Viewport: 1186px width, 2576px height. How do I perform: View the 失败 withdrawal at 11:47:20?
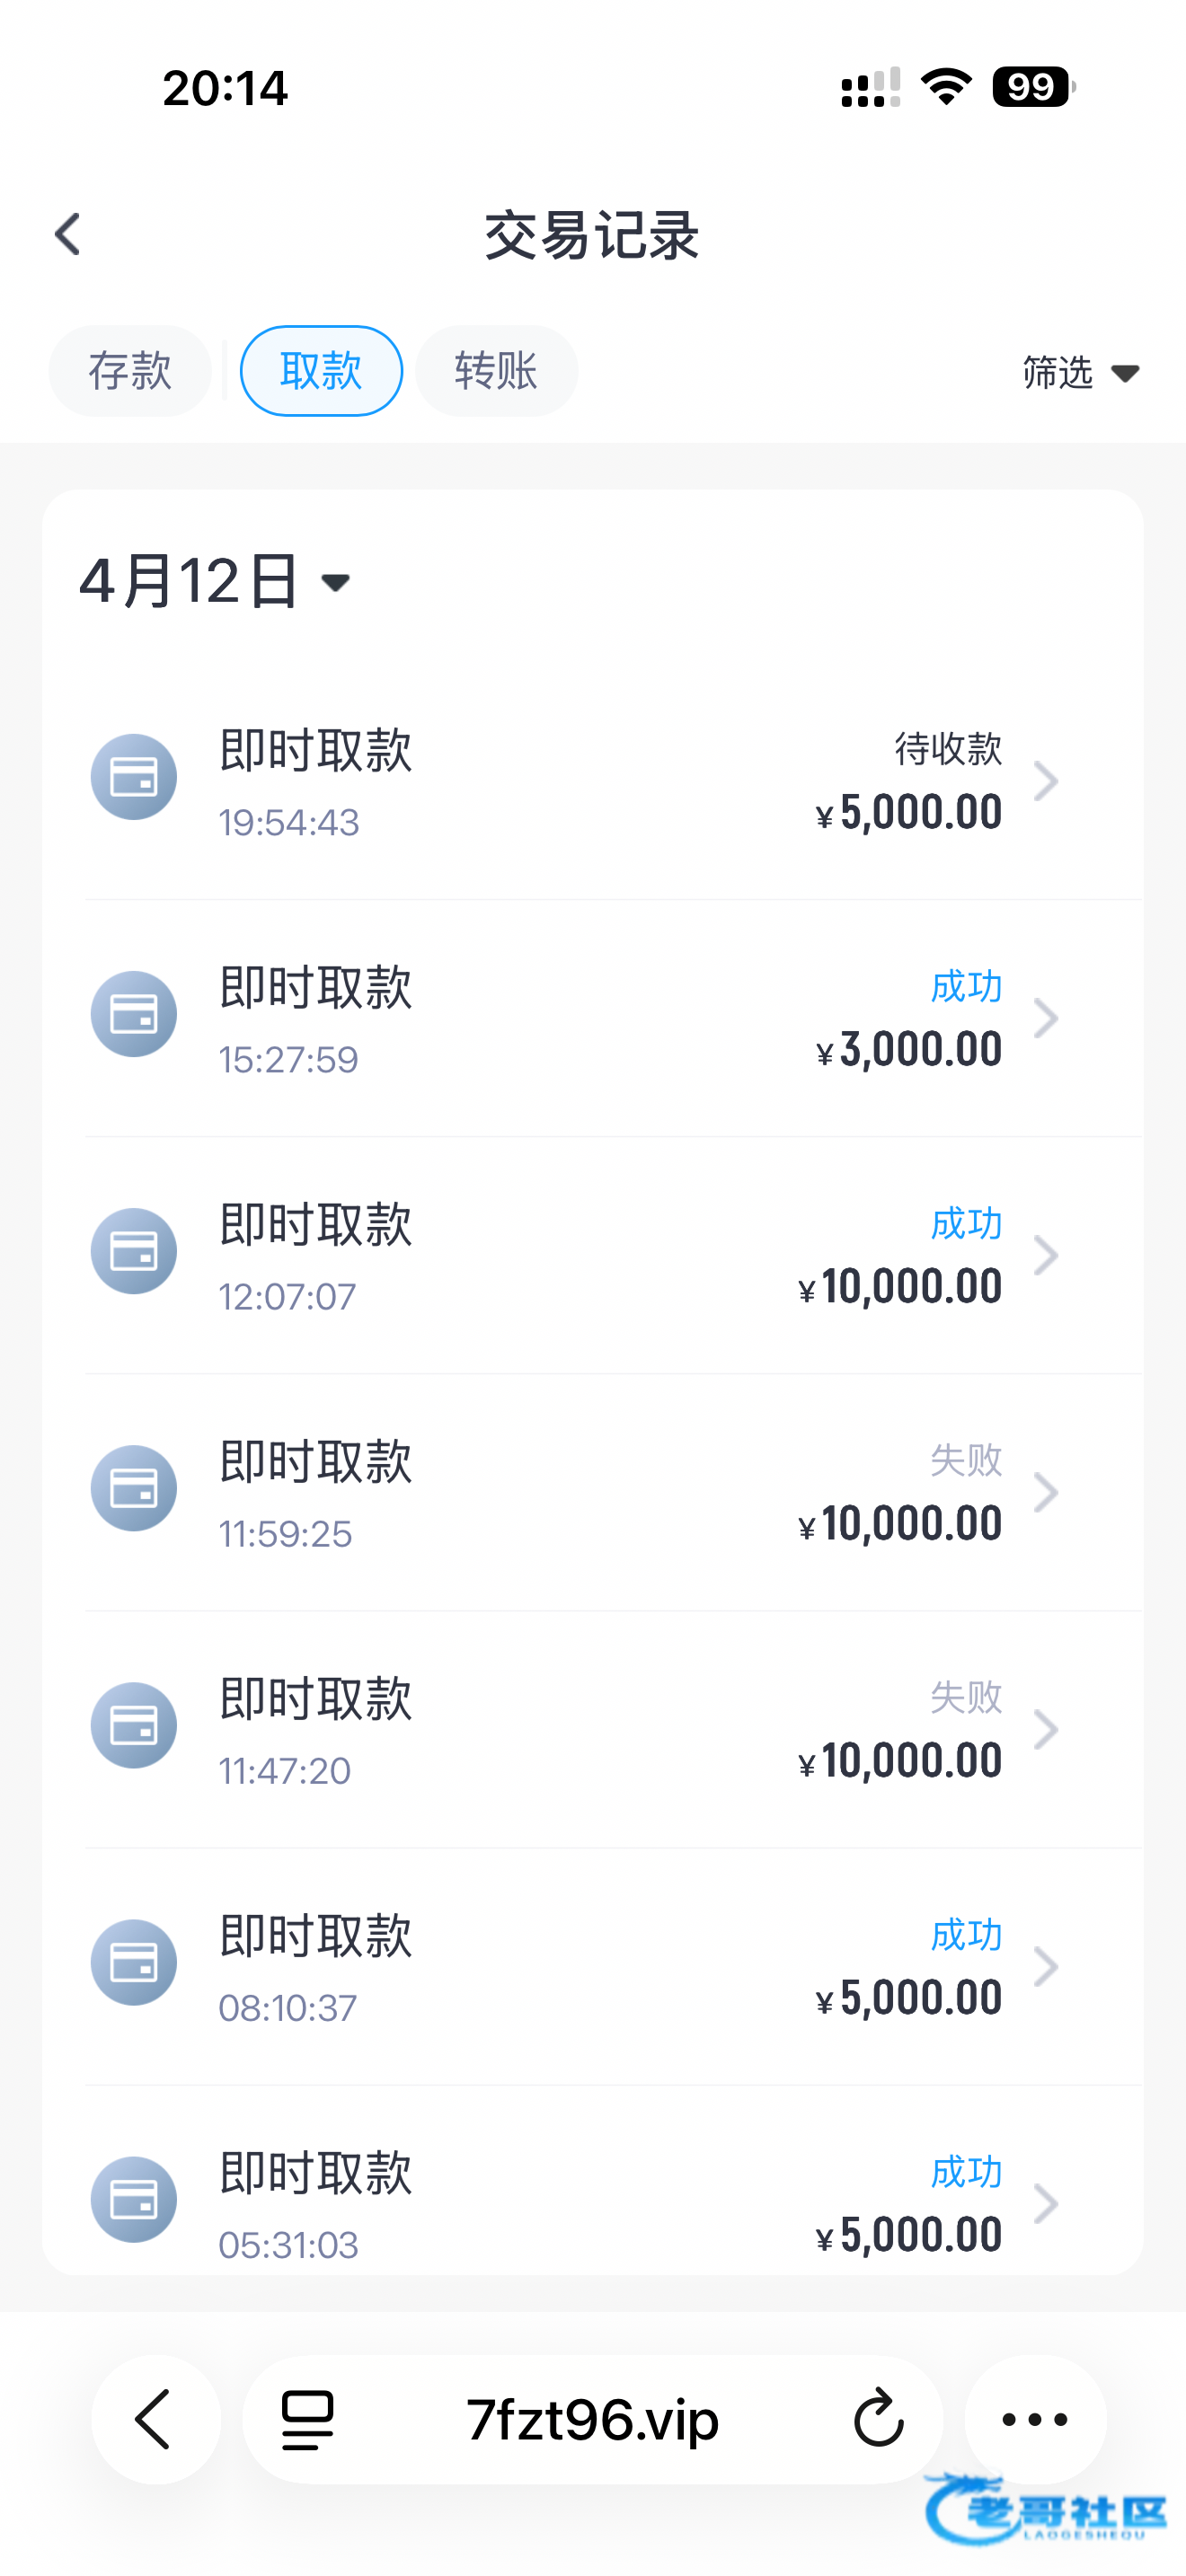click(600, 1730)
